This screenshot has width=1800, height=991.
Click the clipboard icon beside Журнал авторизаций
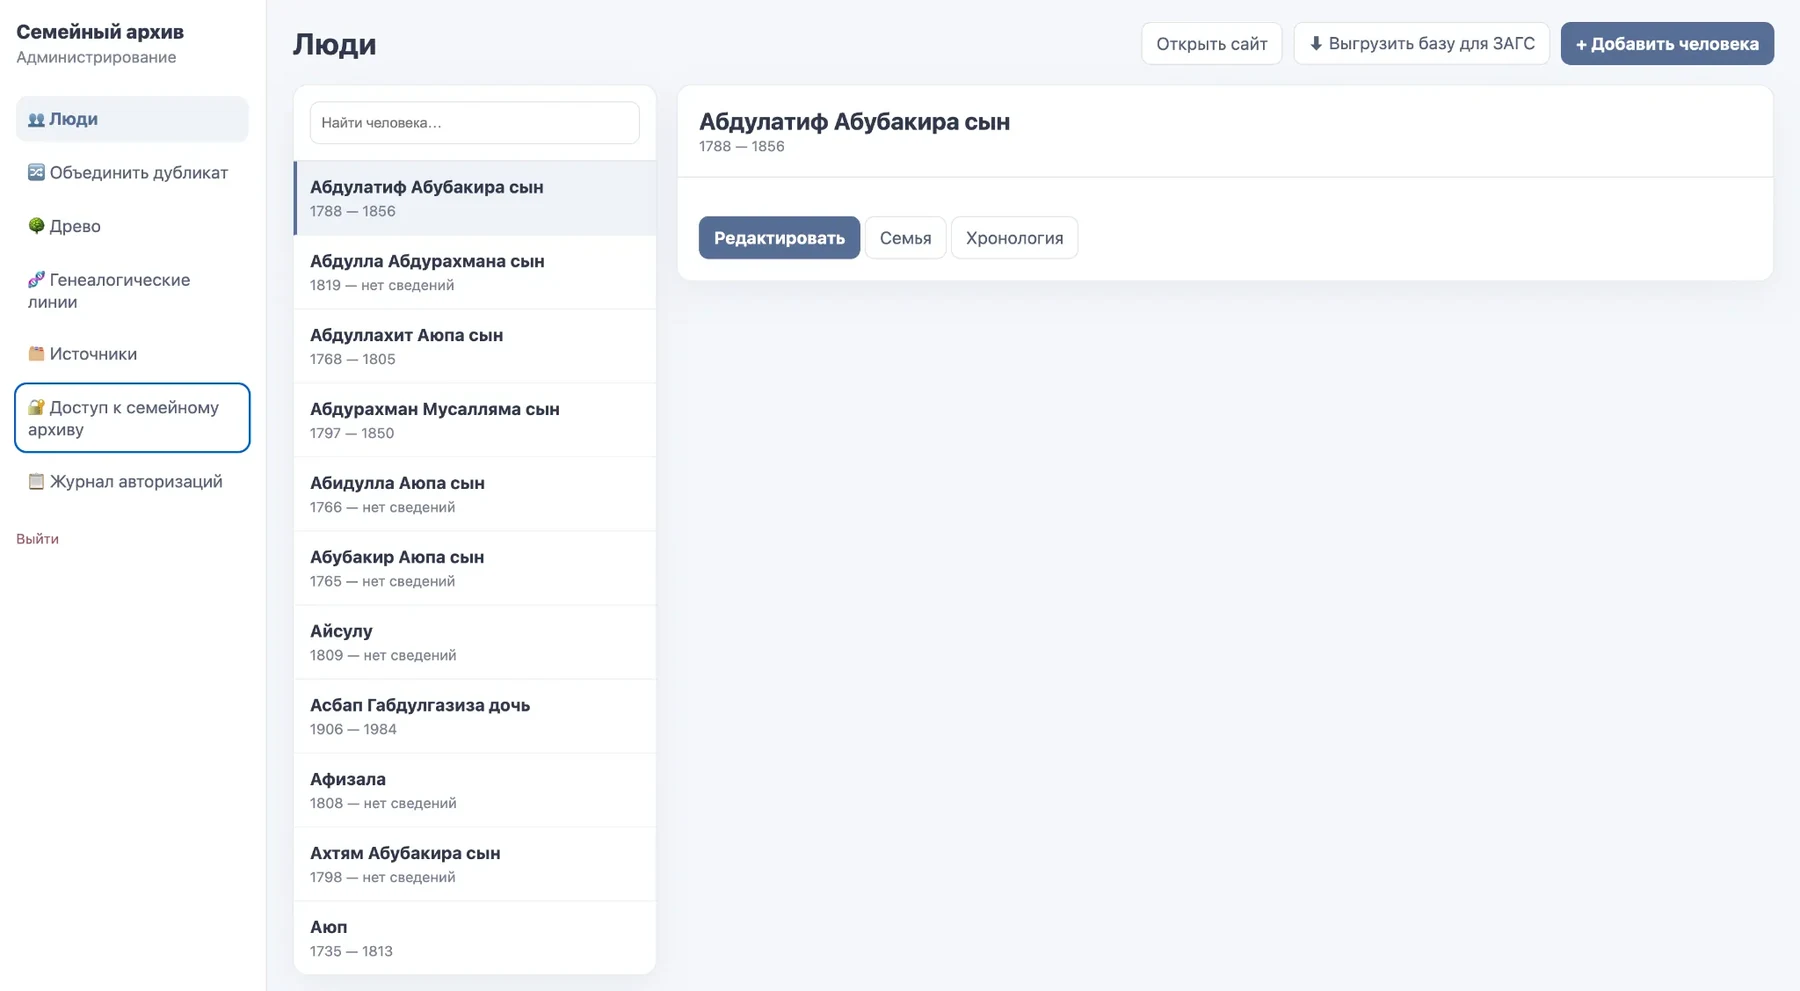click(x=36, y=481)
